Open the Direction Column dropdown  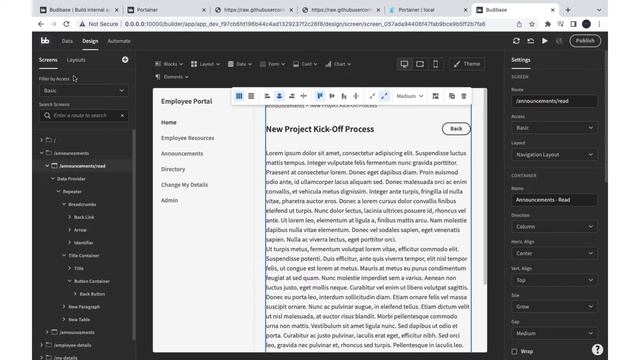pyautogui.click(x=554, y=227)
